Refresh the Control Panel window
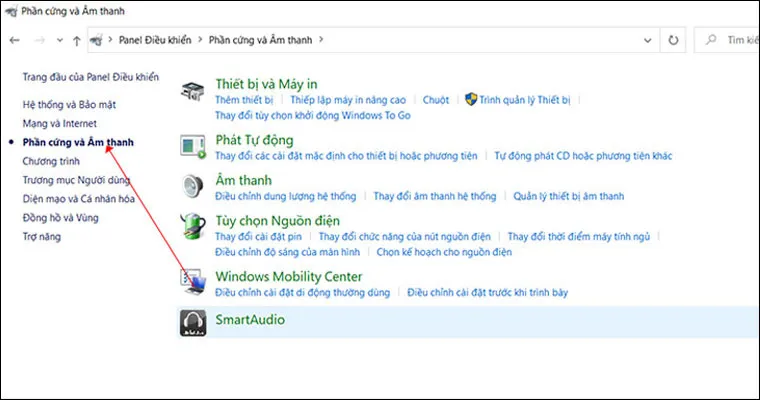 tap(674, 40)
